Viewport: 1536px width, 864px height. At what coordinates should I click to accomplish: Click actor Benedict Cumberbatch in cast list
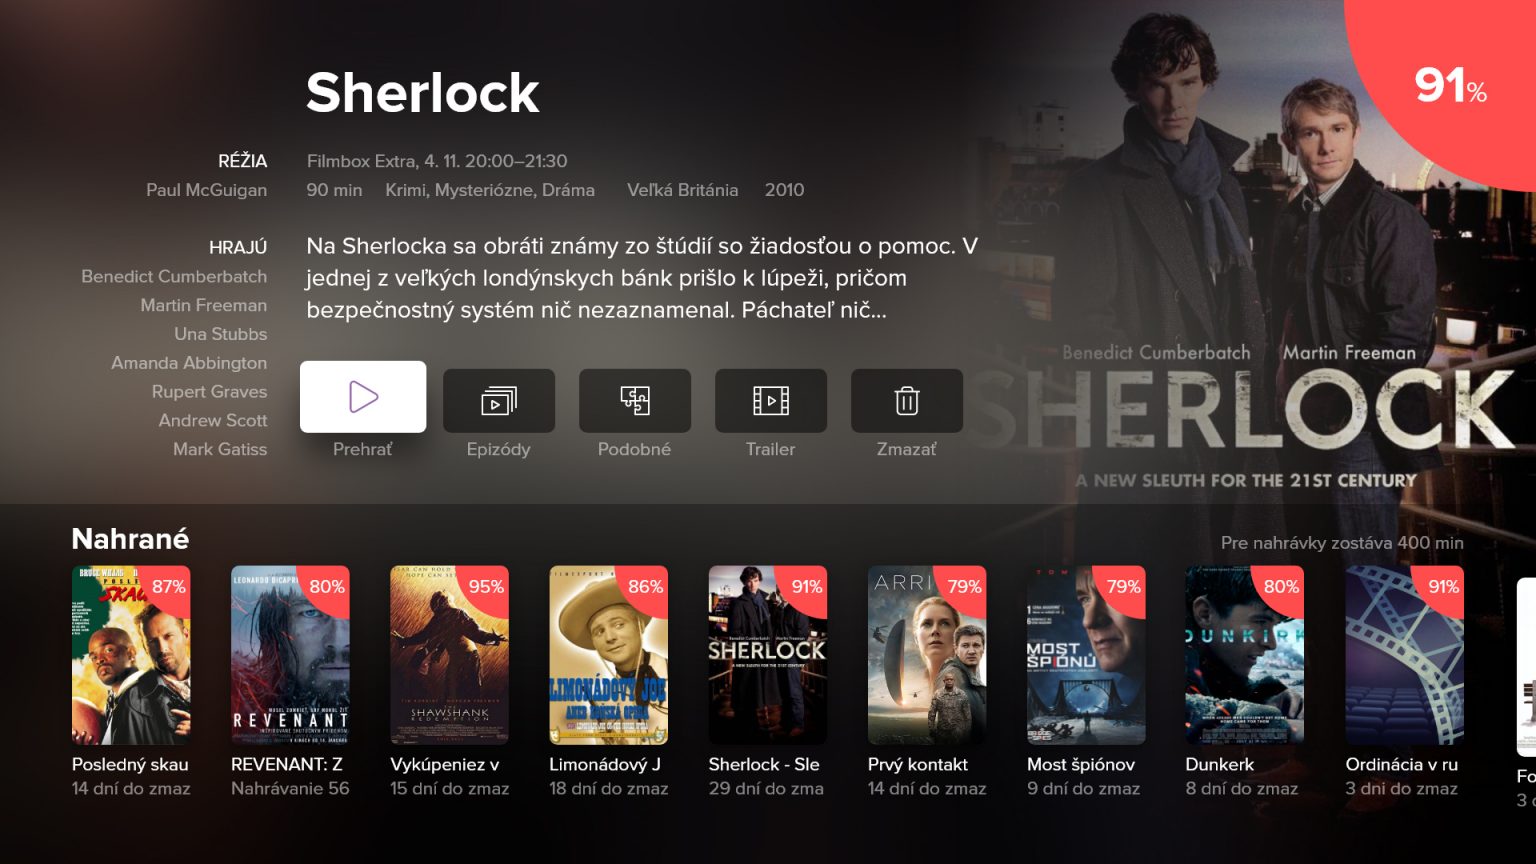click(174, 276)
